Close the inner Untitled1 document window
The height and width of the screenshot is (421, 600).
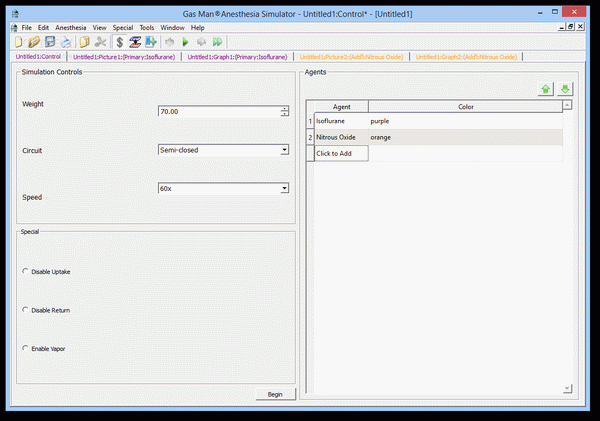580,27
